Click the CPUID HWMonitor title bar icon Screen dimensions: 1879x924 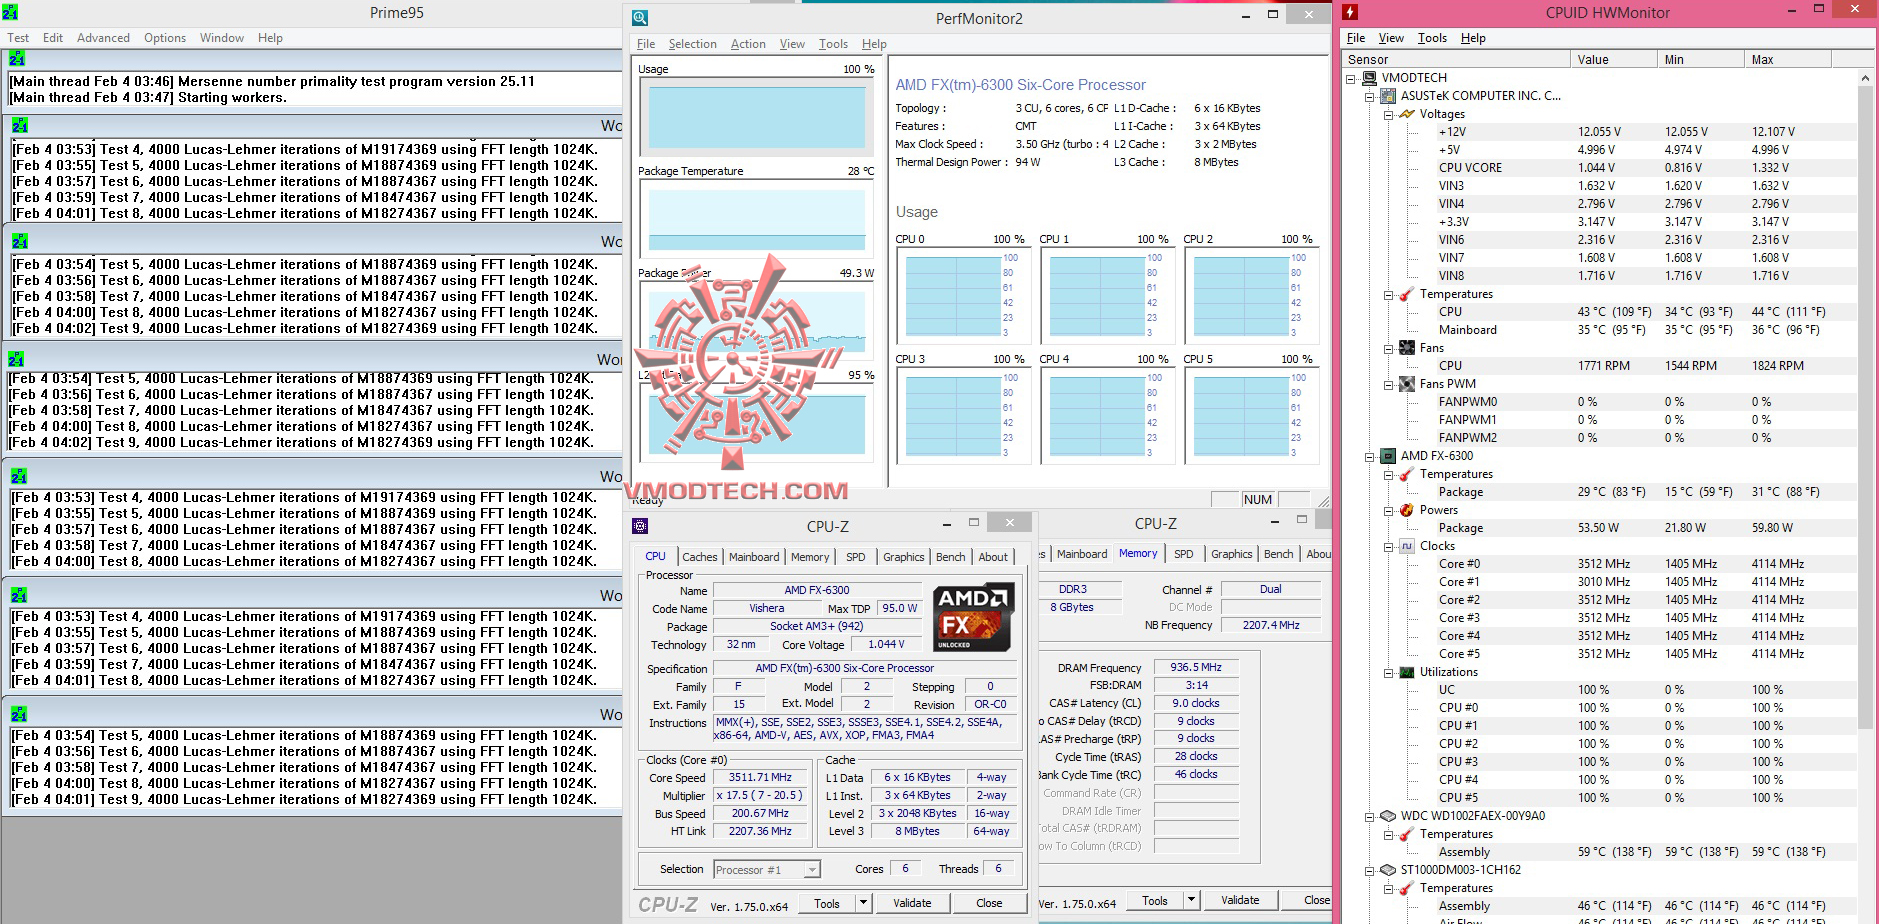pyautogui.click(x=1350, y=12)
